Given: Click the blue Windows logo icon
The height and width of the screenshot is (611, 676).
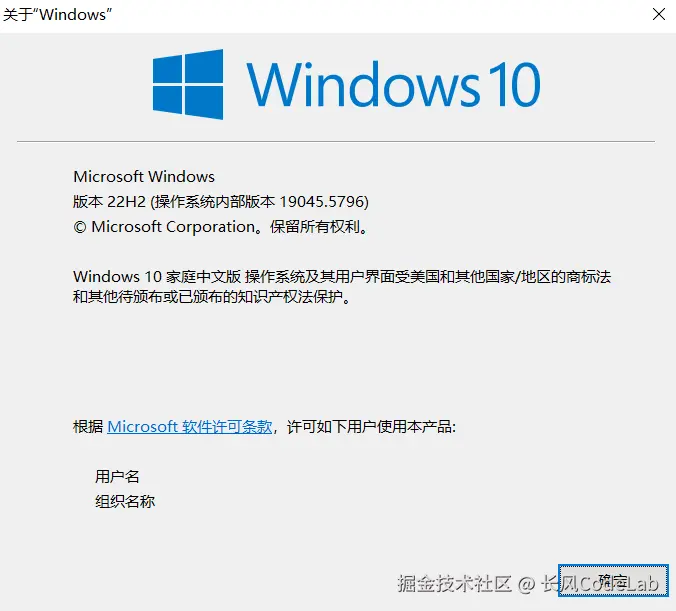Looking at the screenshot, I should coord(188,84).
